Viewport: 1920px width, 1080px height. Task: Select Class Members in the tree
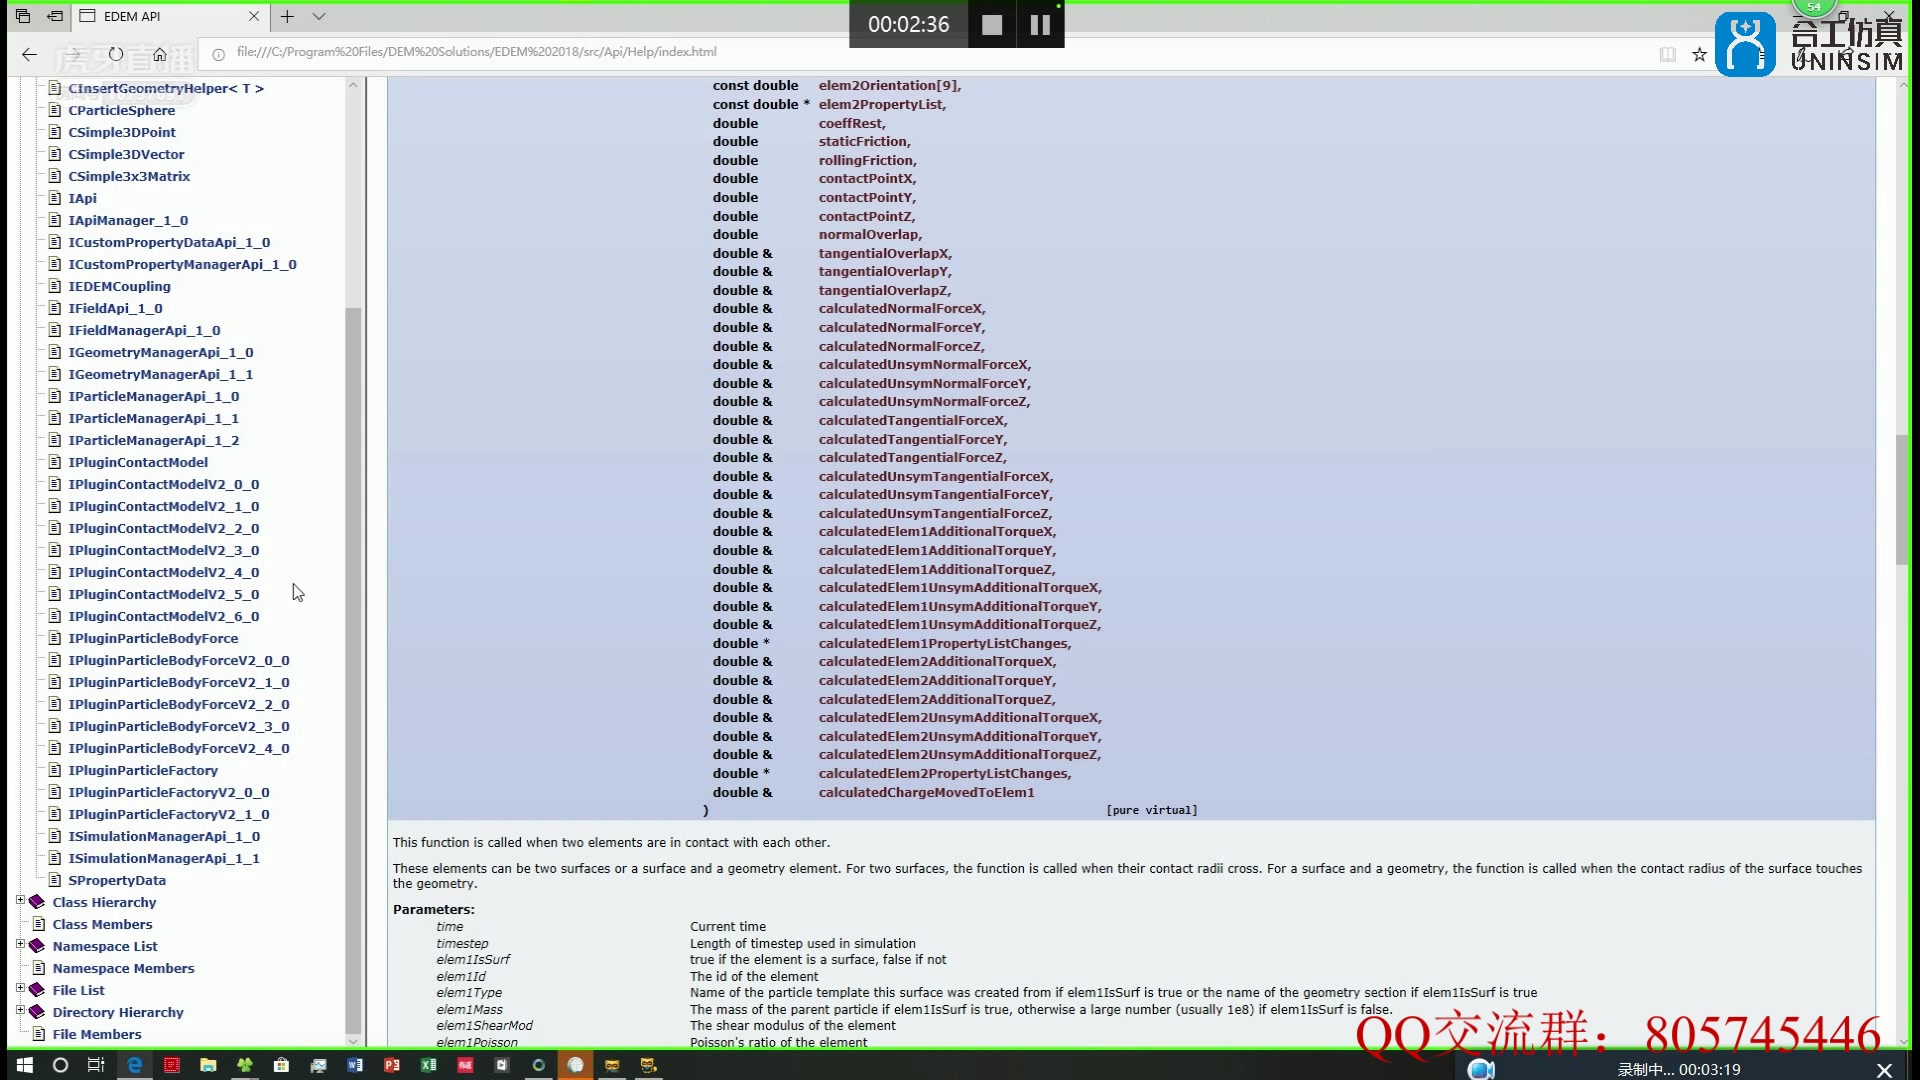pos(102,924)
